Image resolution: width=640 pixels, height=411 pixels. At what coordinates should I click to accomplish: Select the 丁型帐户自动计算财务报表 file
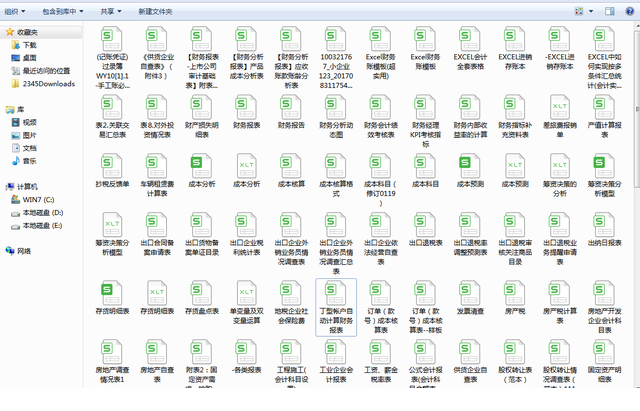336,307
